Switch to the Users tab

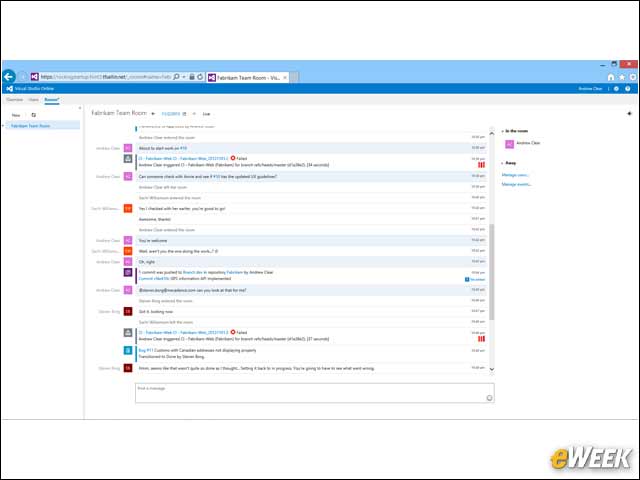tap(33, 100)
